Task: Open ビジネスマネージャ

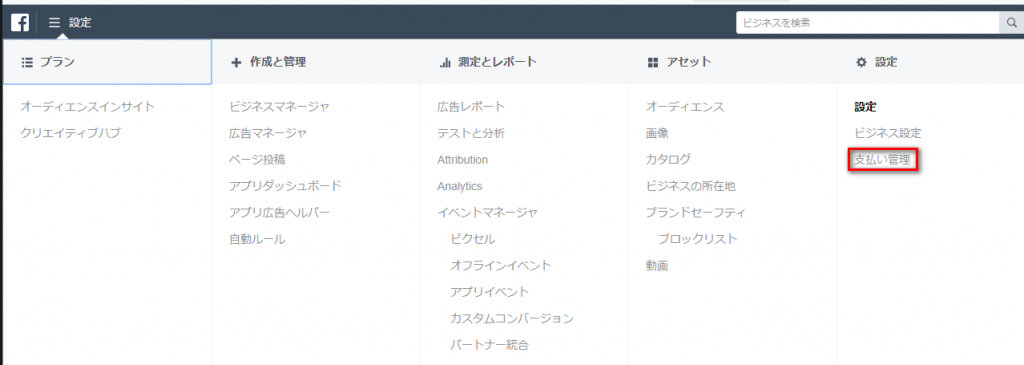Action: (280, 106)
